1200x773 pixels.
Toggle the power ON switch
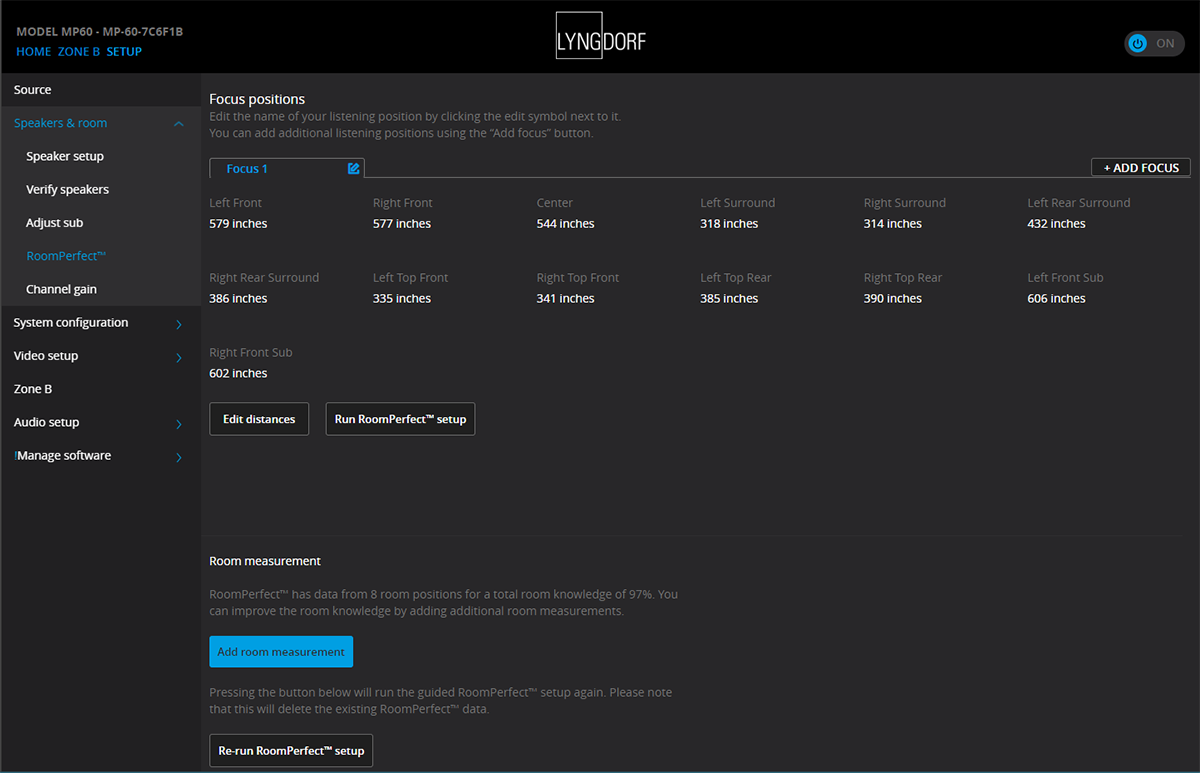[x=1154, y=44]
